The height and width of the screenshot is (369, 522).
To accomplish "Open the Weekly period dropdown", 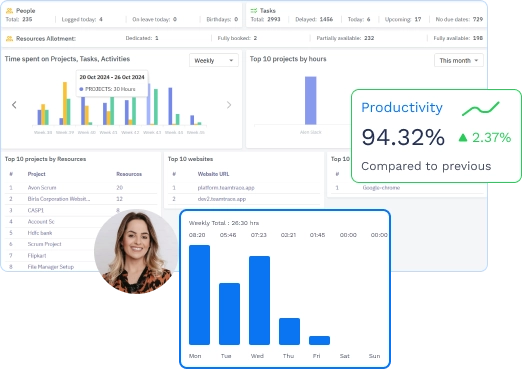I will [x=214, y=60].
